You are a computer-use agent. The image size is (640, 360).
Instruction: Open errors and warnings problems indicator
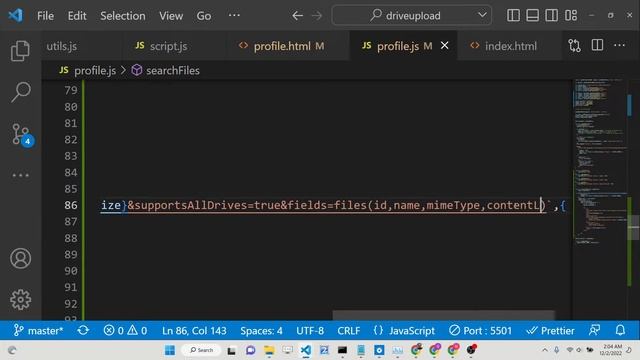click(x=125, y=330)
